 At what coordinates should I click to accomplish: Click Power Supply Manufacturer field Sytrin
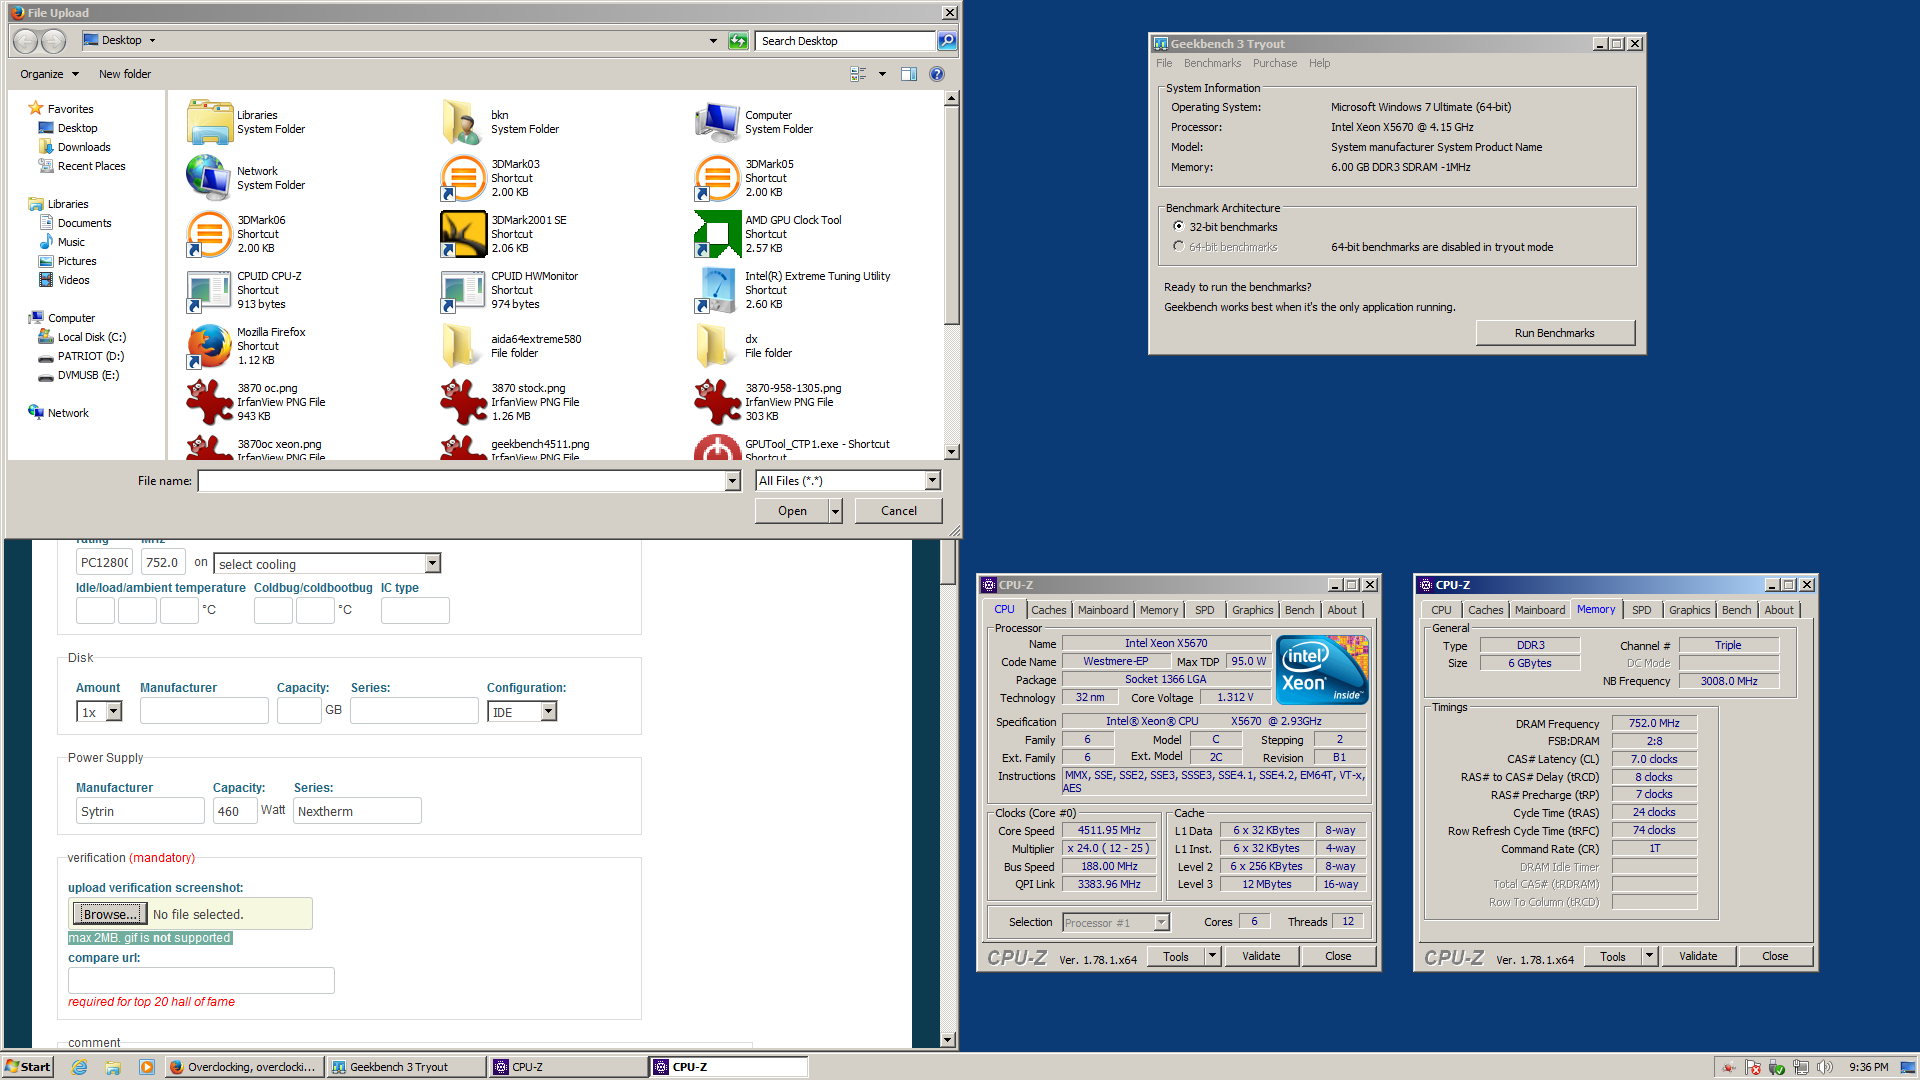tap(140, 811)
